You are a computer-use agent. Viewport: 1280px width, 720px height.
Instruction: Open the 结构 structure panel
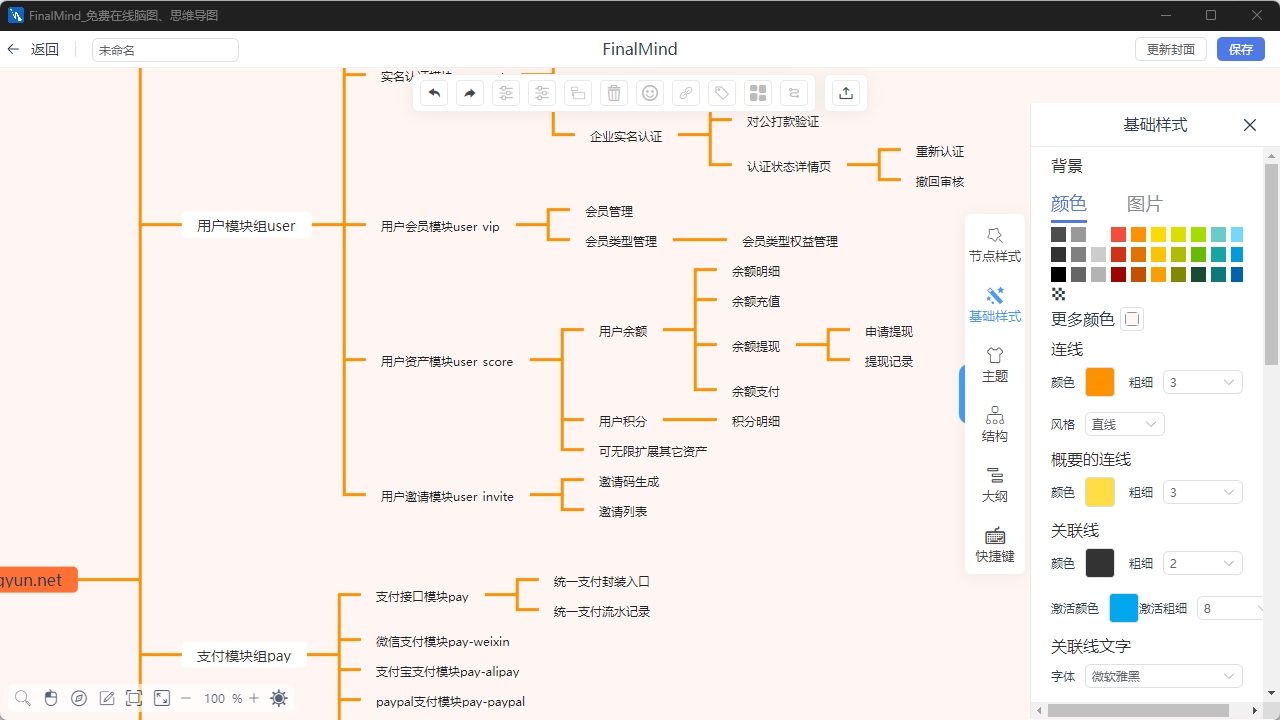pos(994,424)
